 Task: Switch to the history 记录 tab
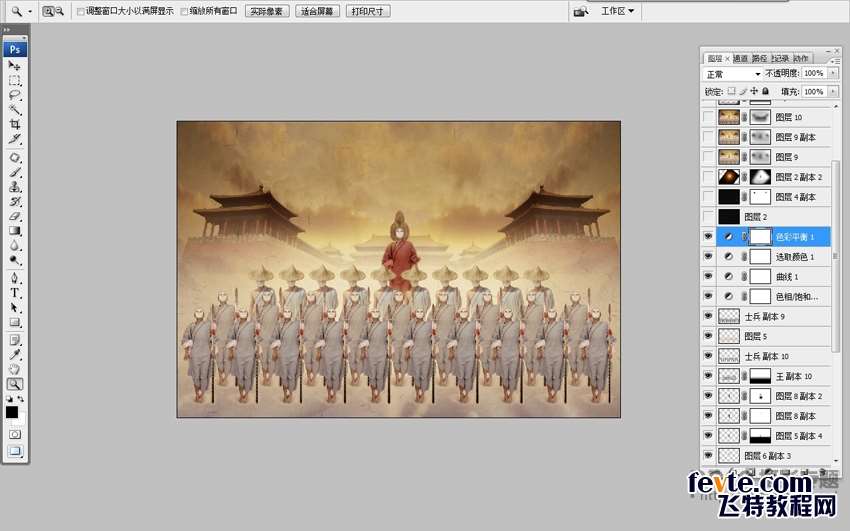click(x=781, y=58)
